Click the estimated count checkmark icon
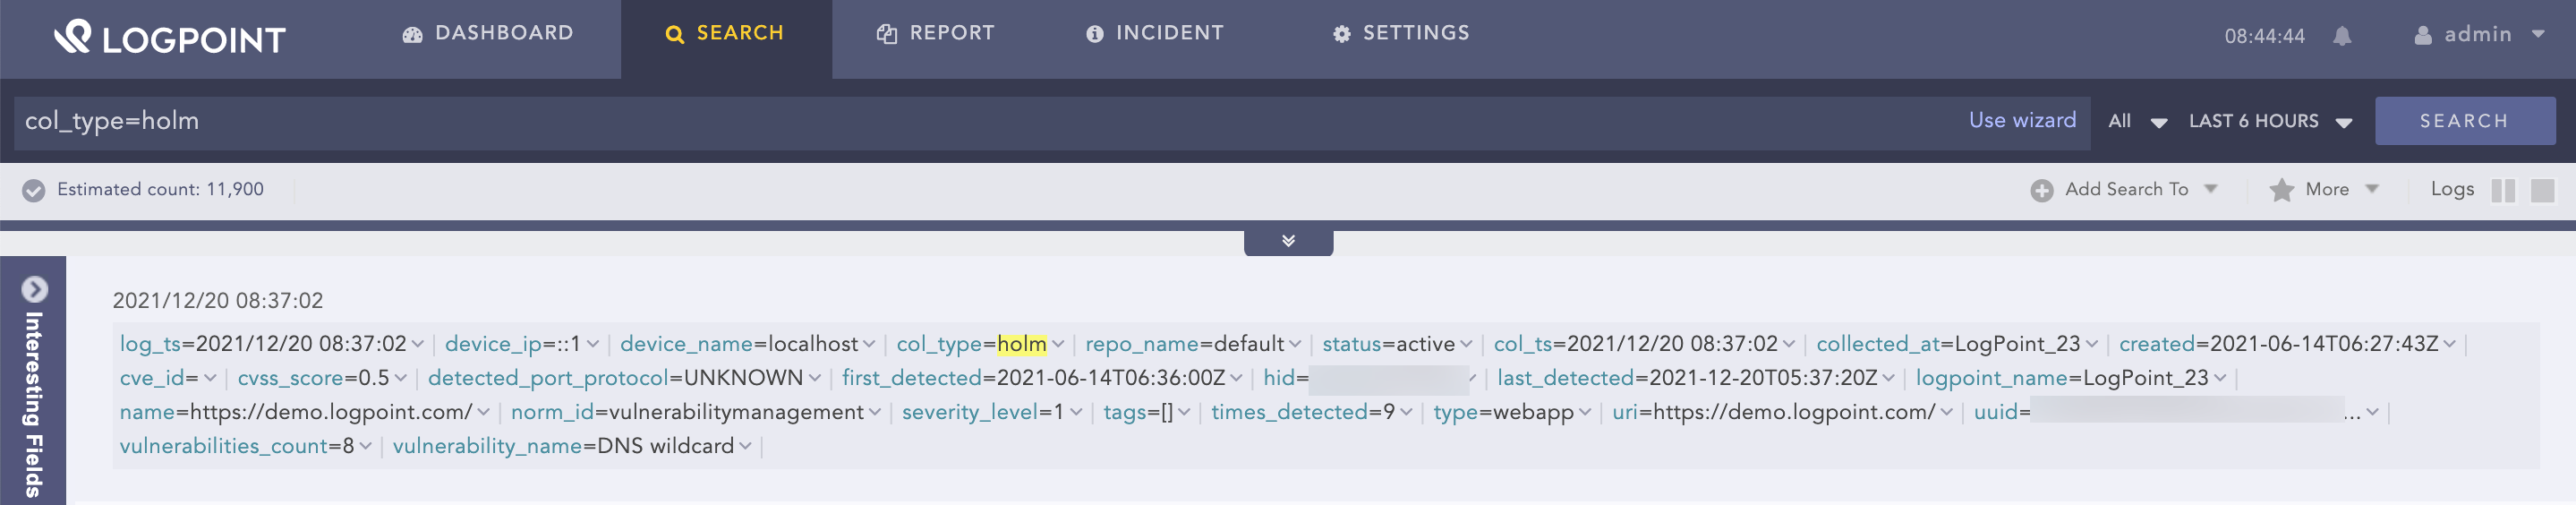Screen dimensions: 2576x505 point(34,190)
